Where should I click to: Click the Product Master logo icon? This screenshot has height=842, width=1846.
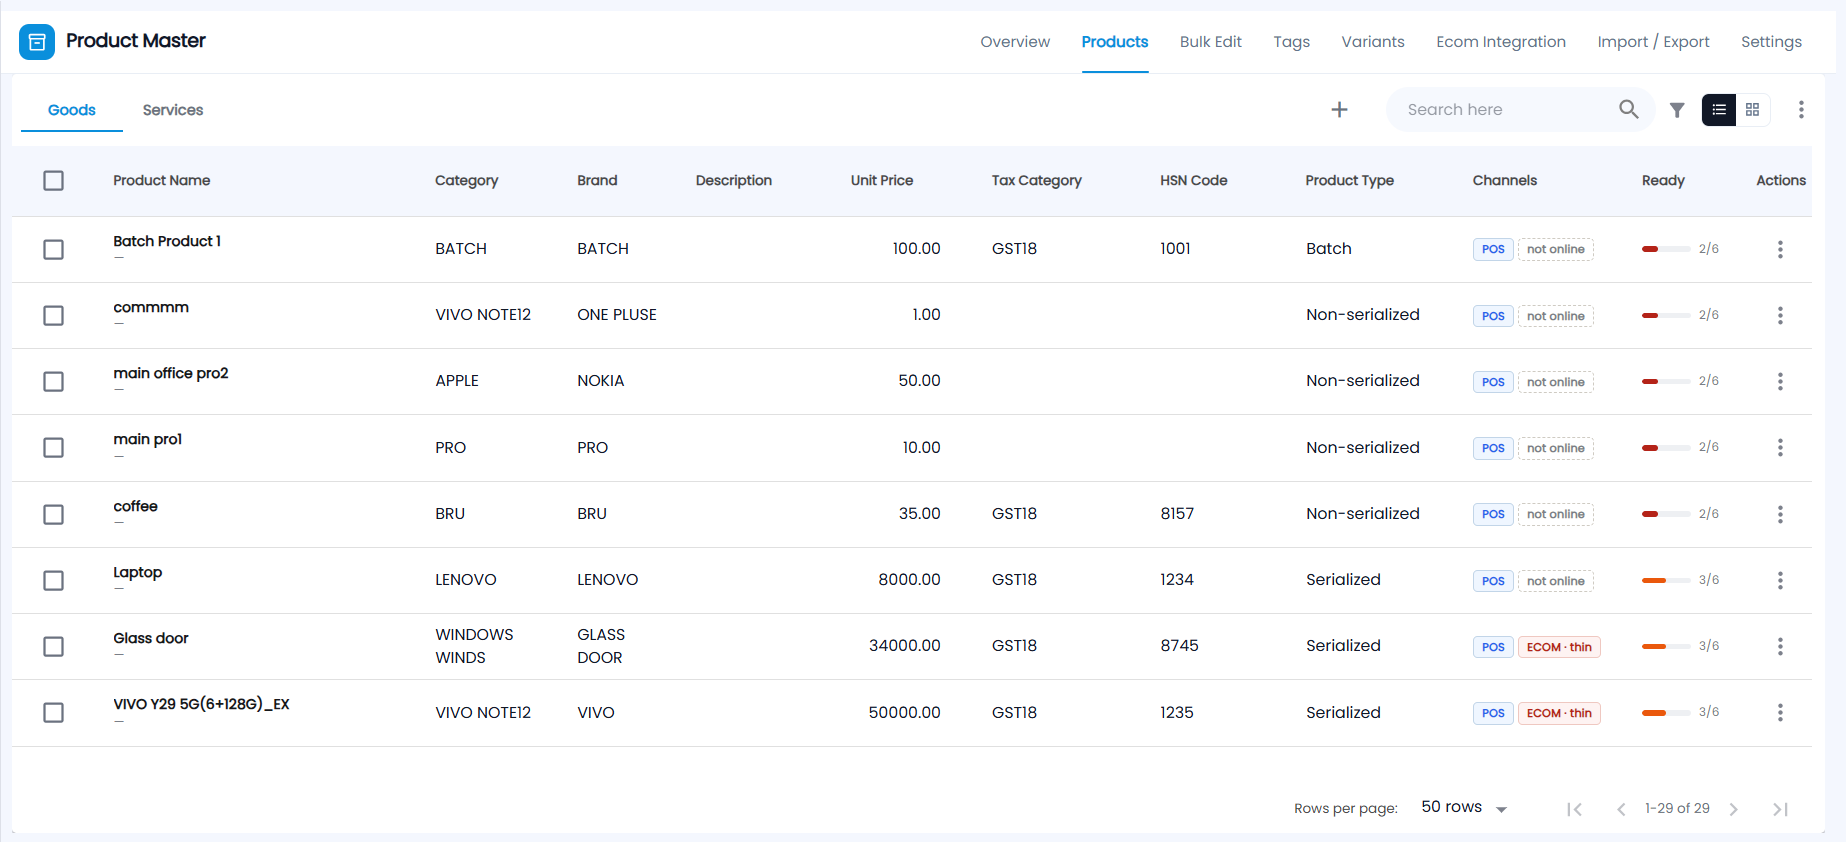click(x=37, y=42)
